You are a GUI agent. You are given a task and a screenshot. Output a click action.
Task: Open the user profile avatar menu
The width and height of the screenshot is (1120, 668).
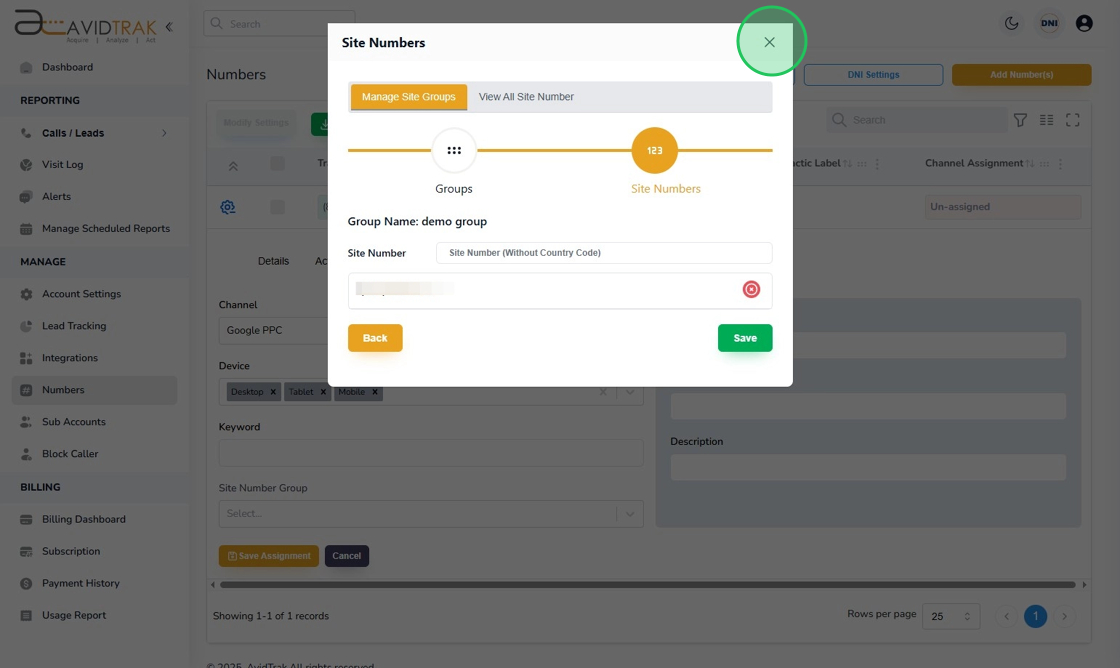point(1084,24)
